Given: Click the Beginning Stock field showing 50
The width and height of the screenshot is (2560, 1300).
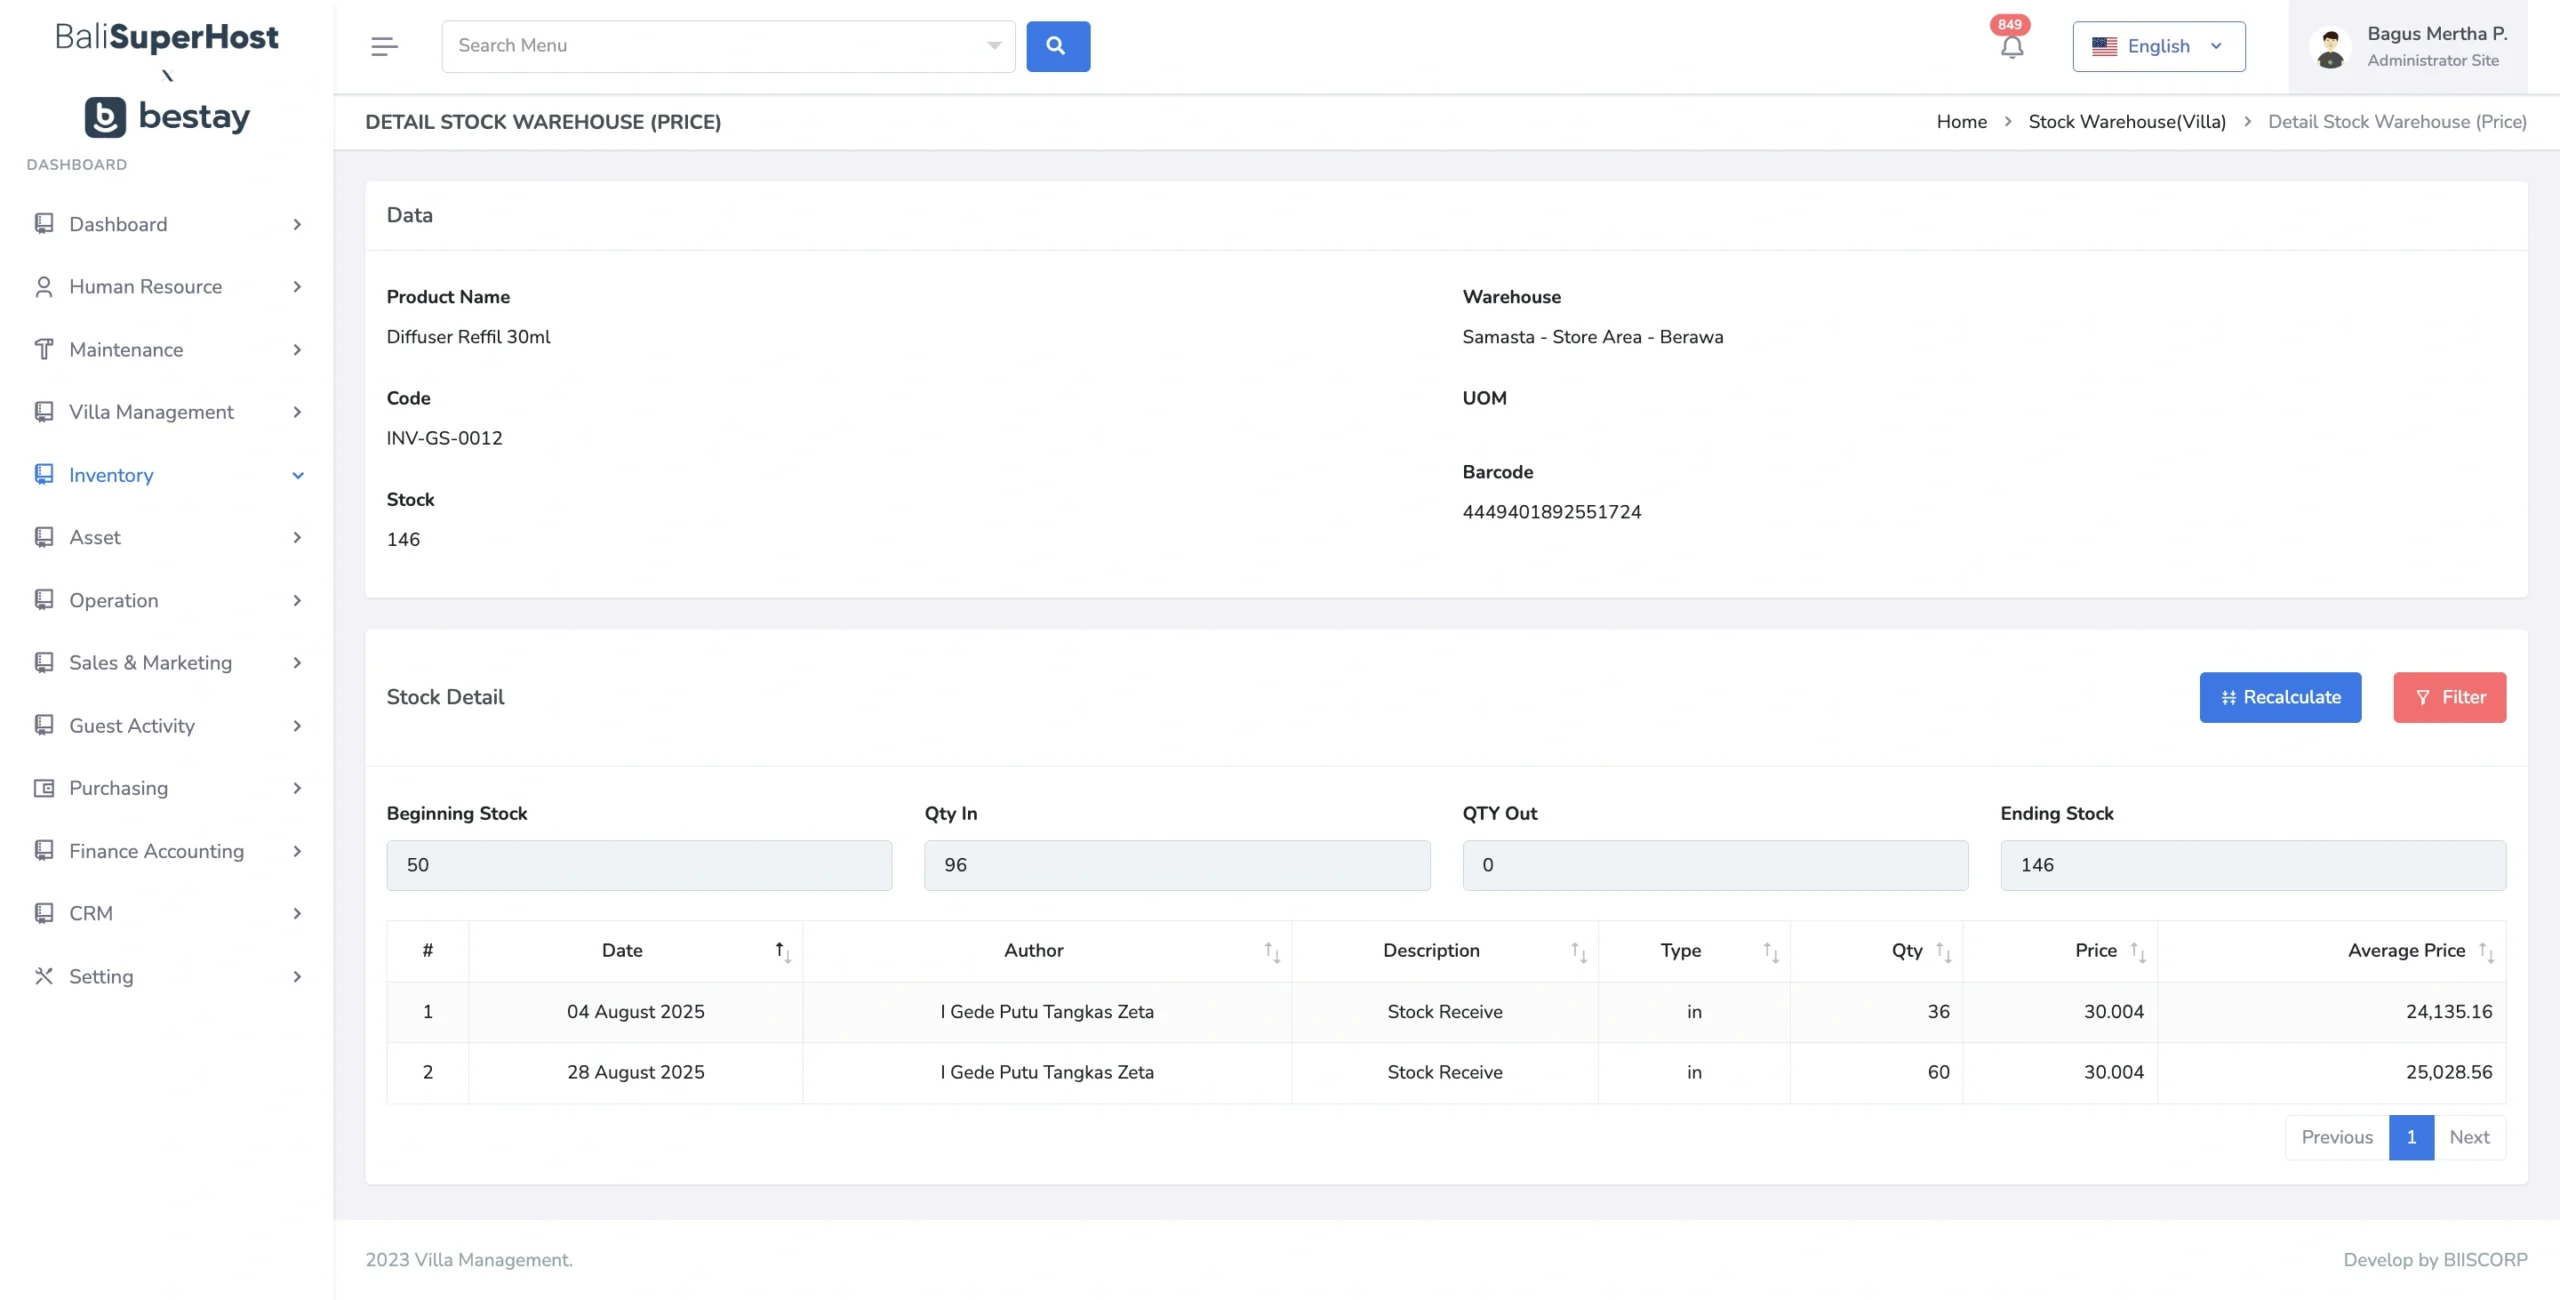Looking at the screenshot, I should pyautogui.click(x=639, y=865).
